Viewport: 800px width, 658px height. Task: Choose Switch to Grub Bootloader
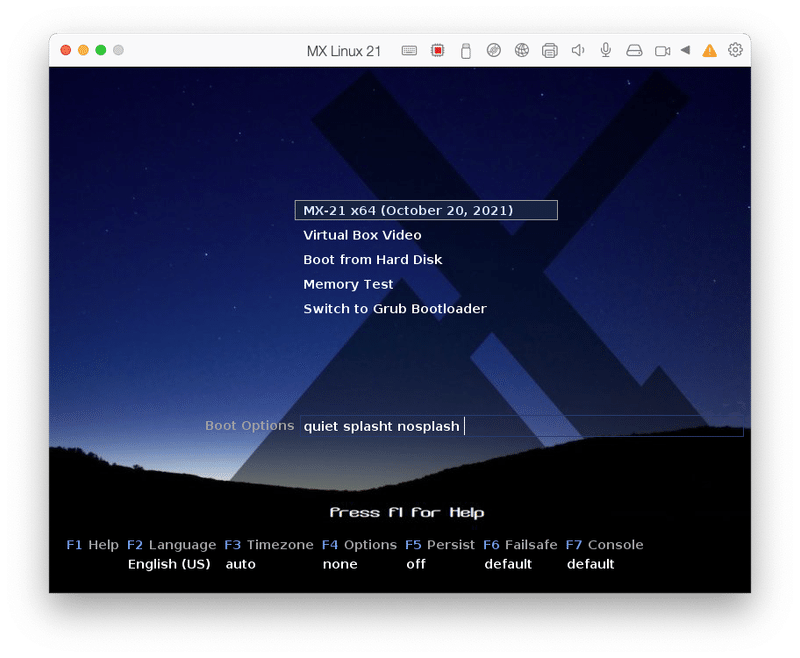(x=395, y=309)
